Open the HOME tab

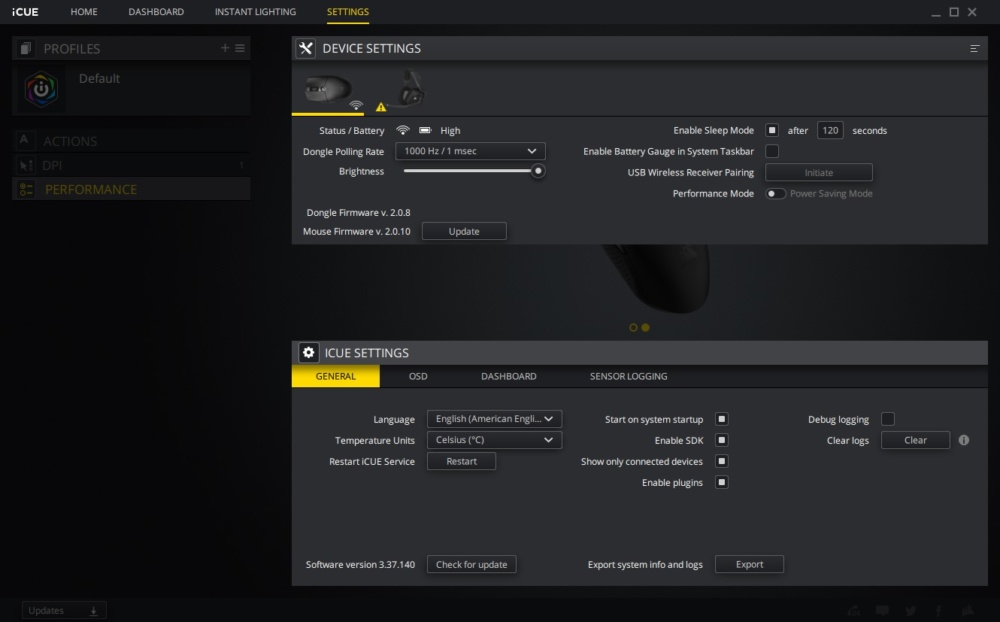[84, 11]
